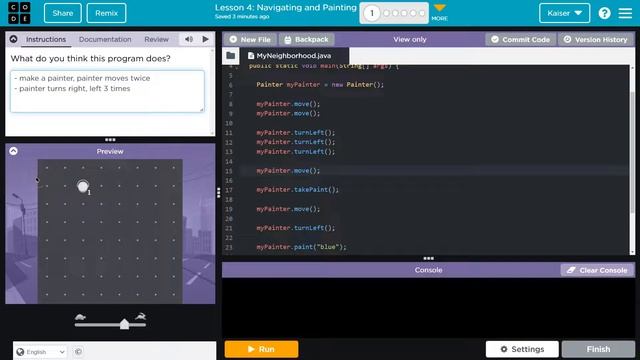Click the Remix button
This screenshot has width=640, height=360.
[106, 13]
